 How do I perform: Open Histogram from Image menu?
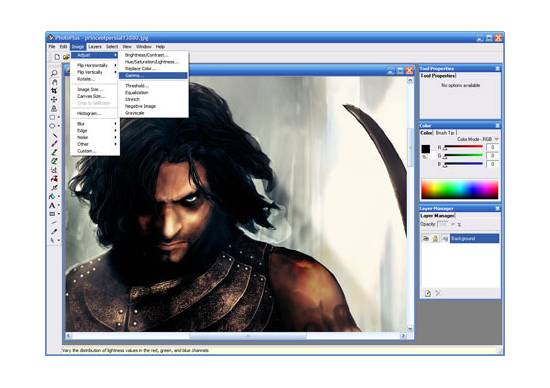tap(95, 114)
